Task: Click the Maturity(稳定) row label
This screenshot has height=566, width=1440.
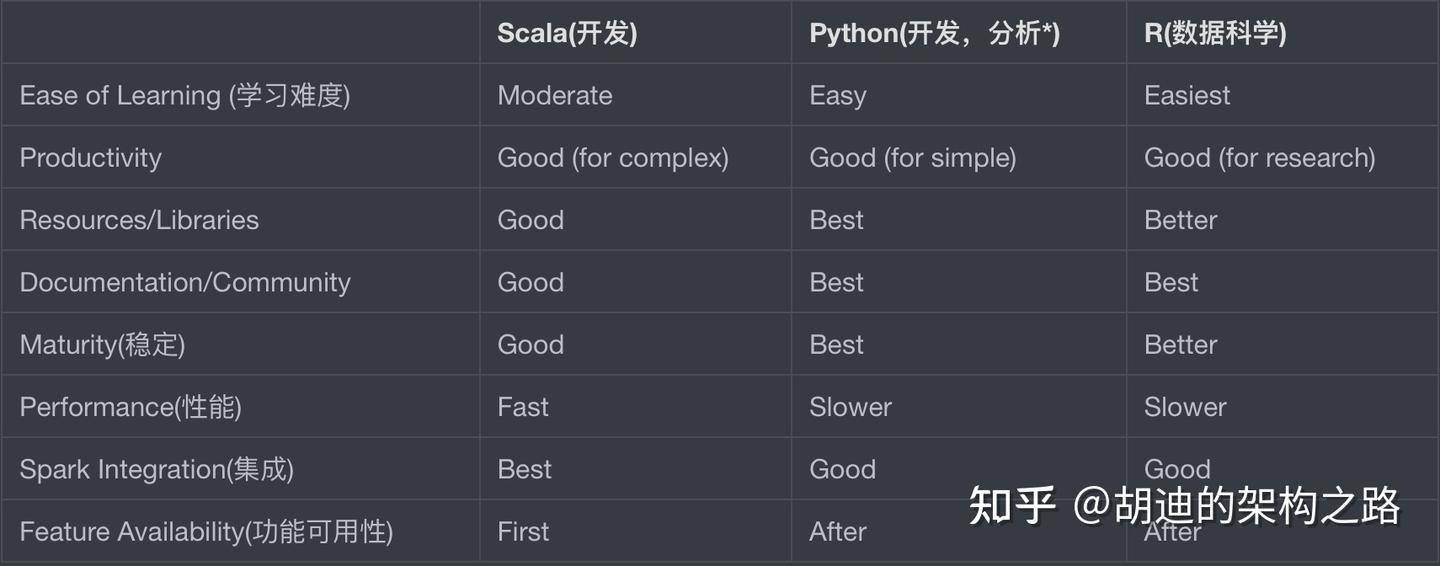Action: click(102, 345)
